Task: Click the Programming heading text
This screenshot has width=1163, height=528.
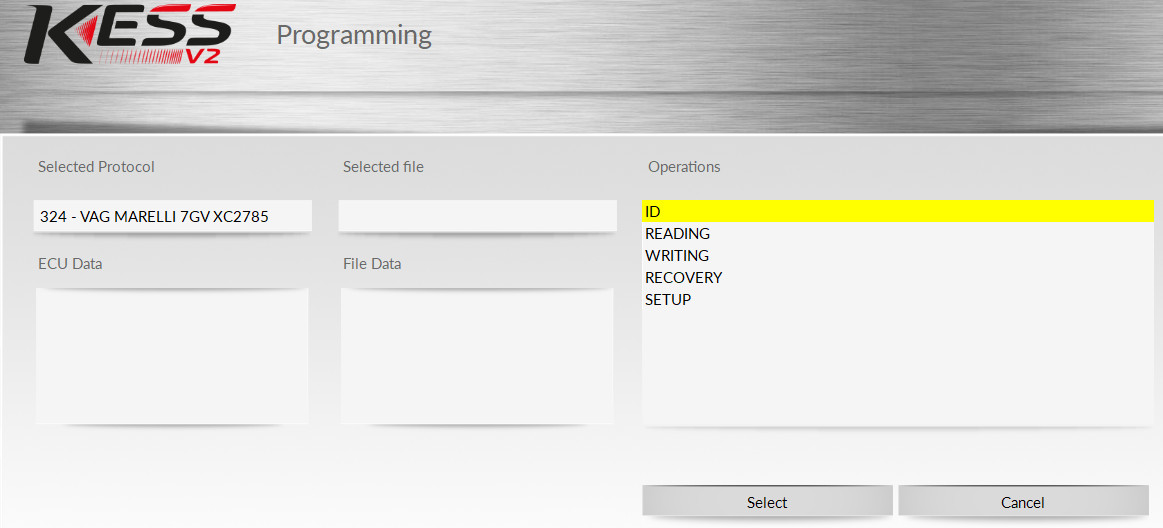Action: point(354,35)
